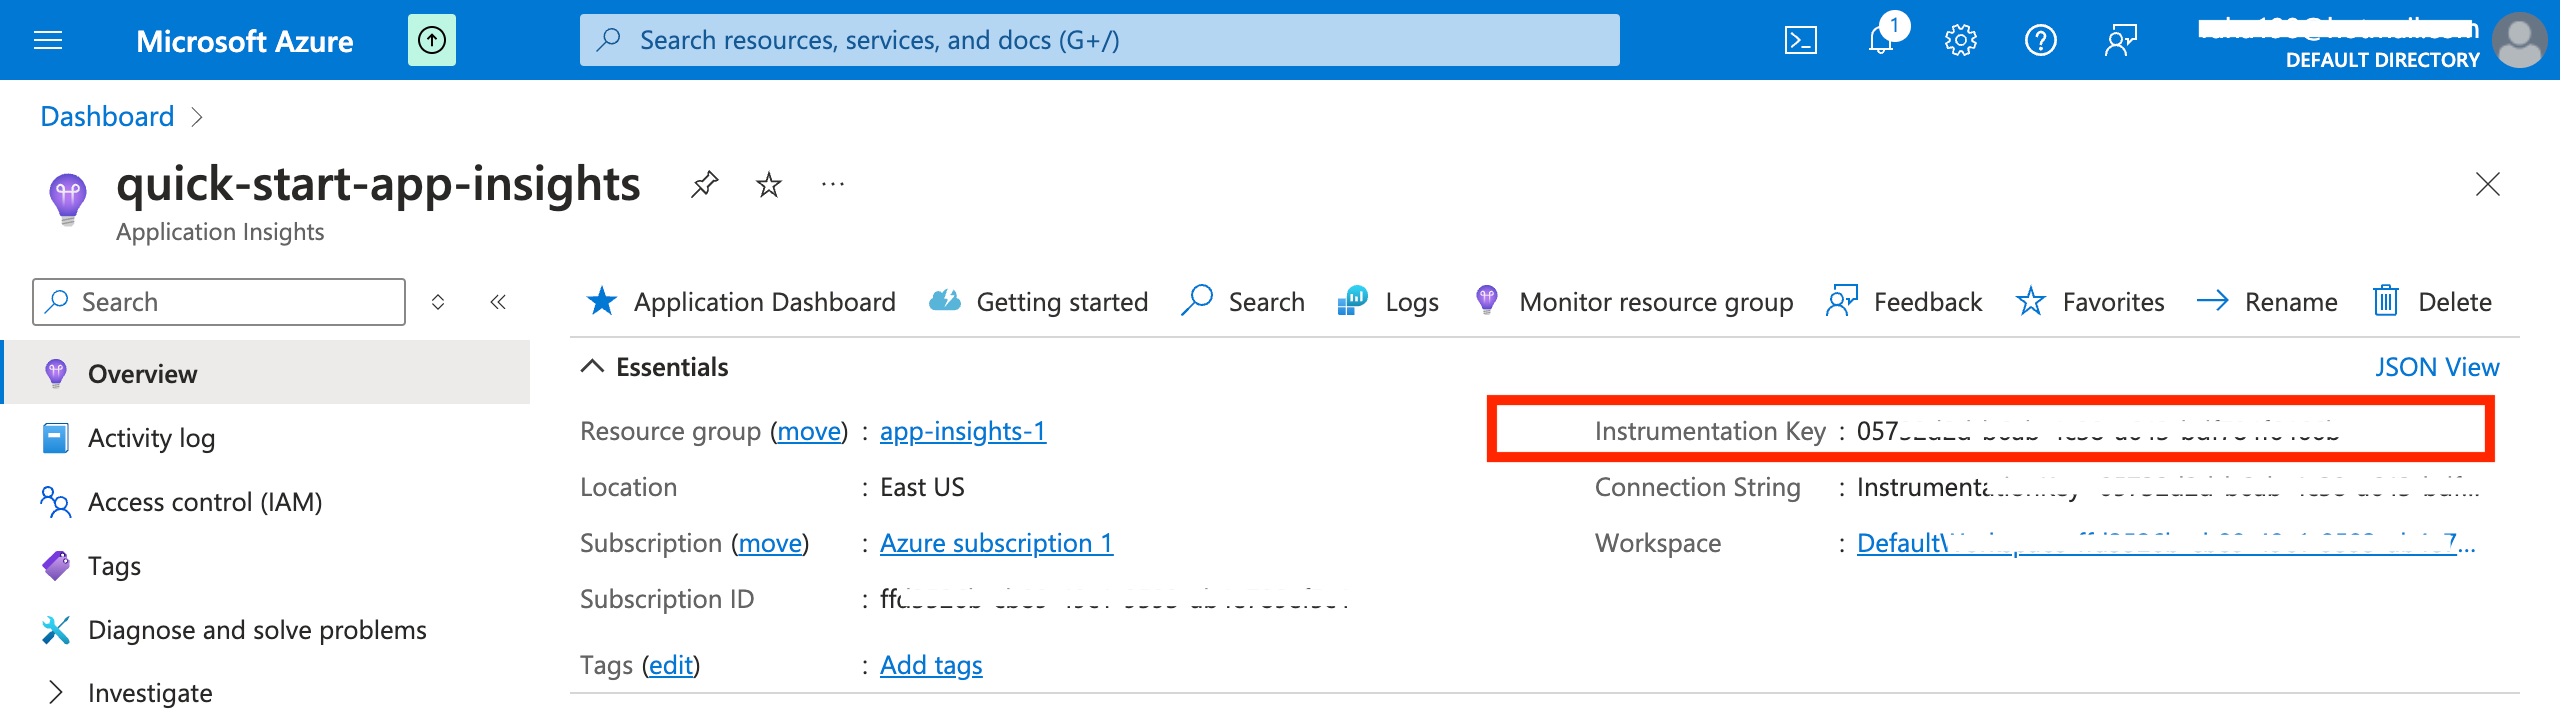
Task: Open portal settings gear
Action: [1960, 40]
